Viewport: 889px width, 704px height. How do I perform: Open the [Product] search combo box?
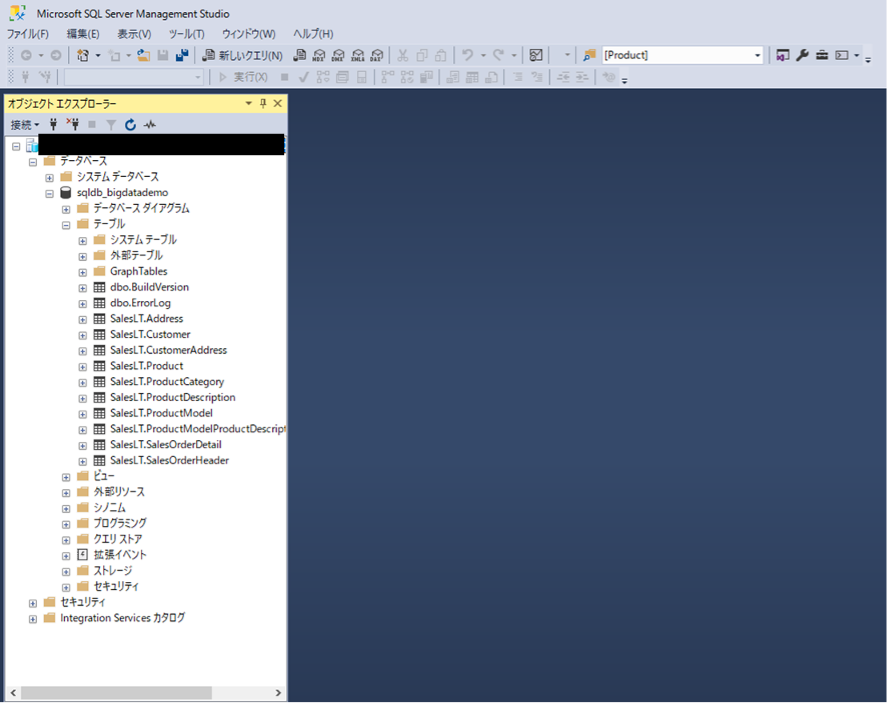[x=683, y=55]
